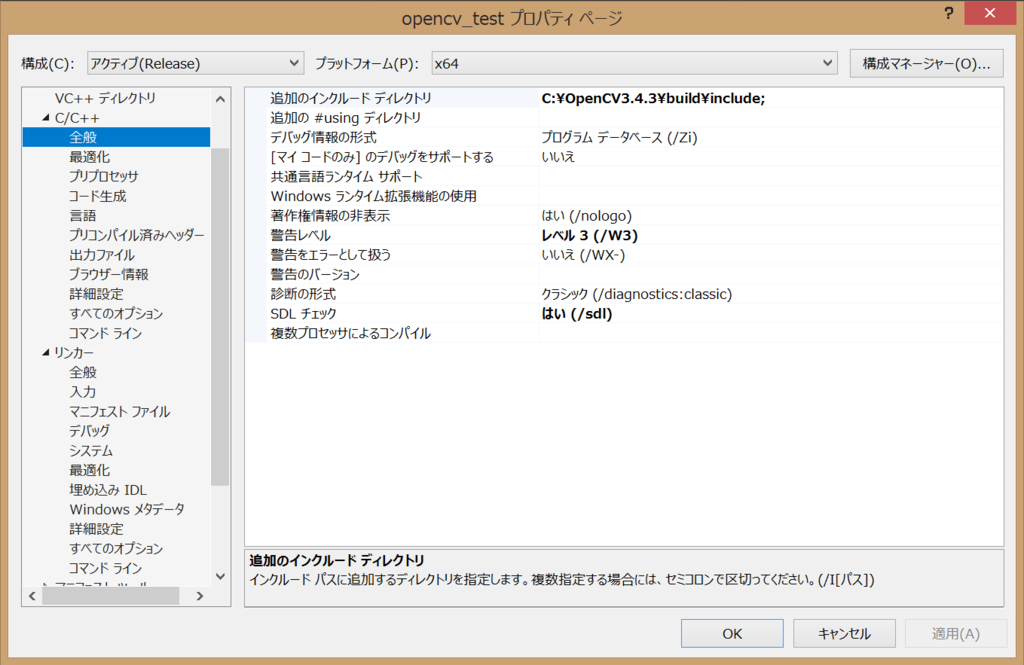Image resolution: width=1024 pixels, height=665 pixels.
Task: Click the tree scrollbar down arrow
Action: tap(220, 574)
